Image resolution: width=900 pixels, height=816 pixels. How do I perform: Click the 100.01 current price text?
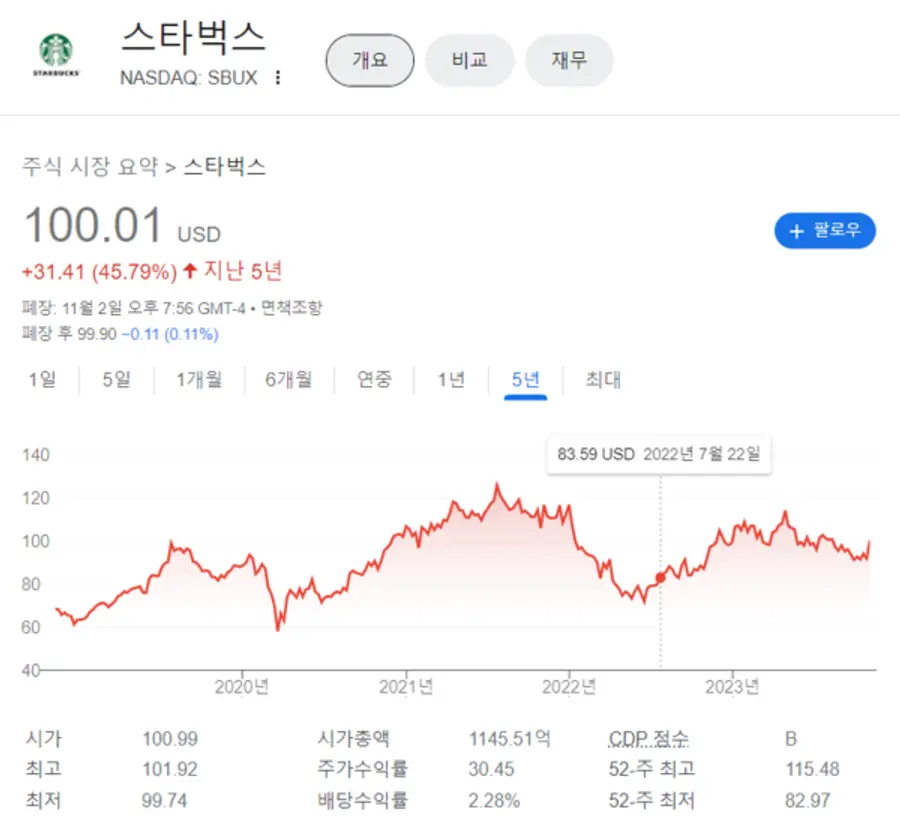point(93,225)
